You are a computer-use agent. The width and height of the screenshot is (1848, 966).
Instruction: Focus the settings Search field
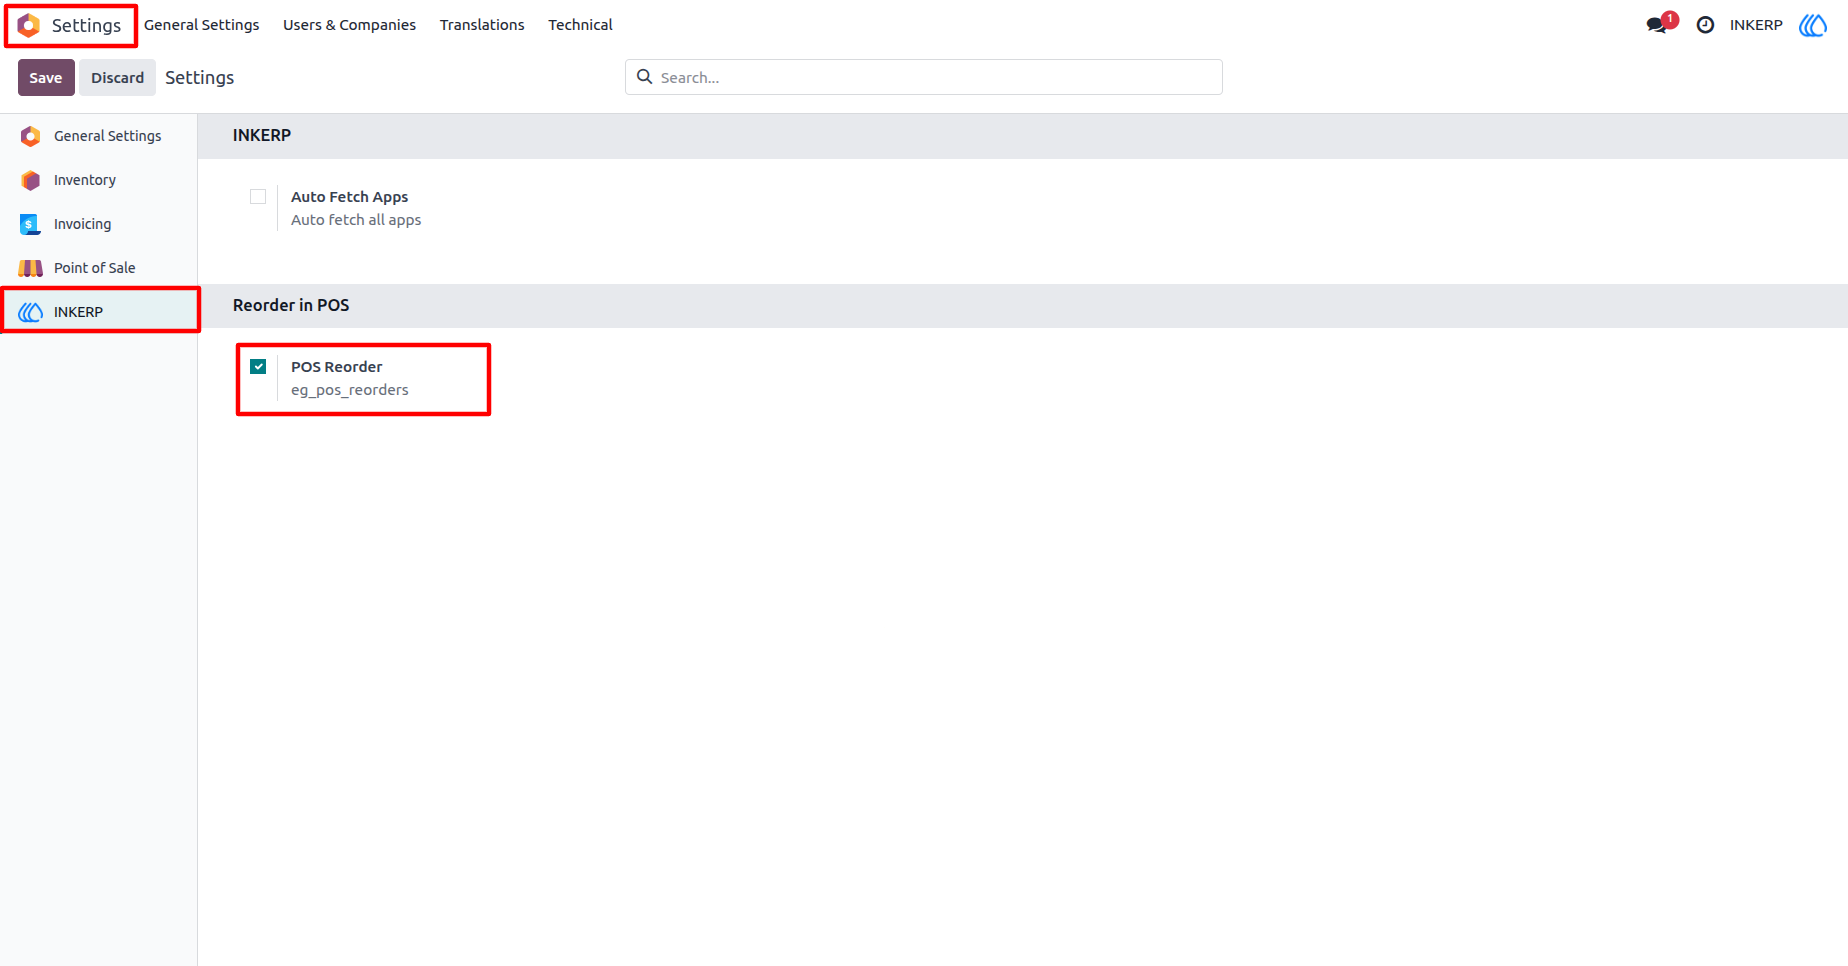(x=924, y=77)
